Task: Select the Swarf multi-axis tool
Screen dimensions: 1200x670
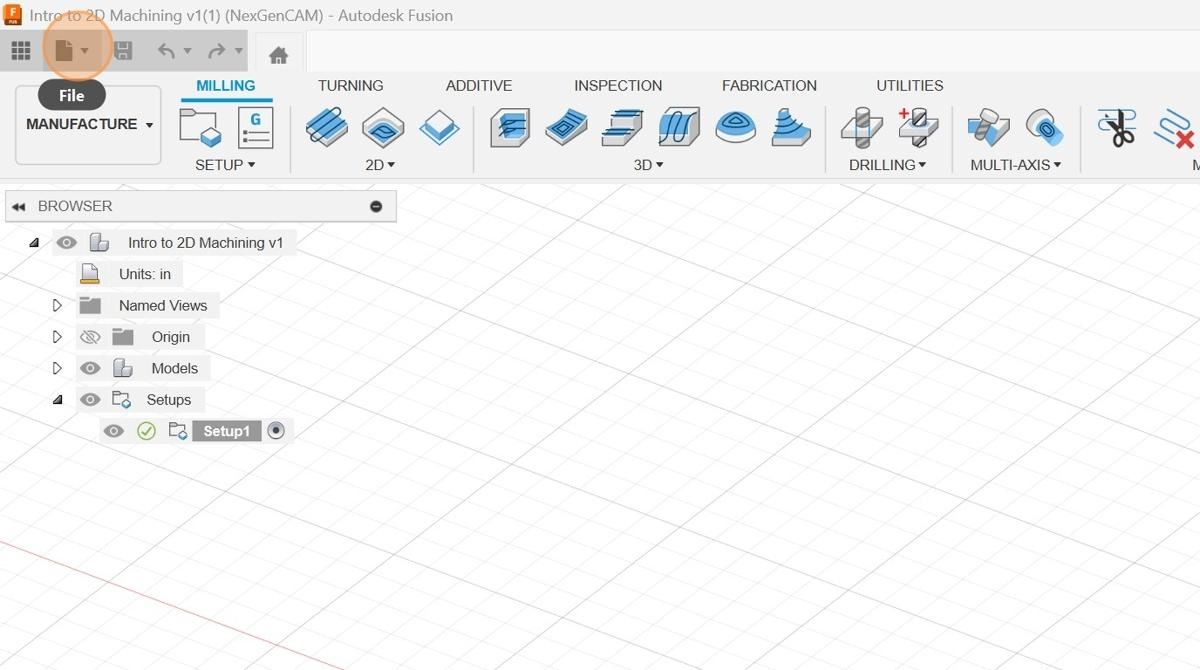Action: pos(989,128)
